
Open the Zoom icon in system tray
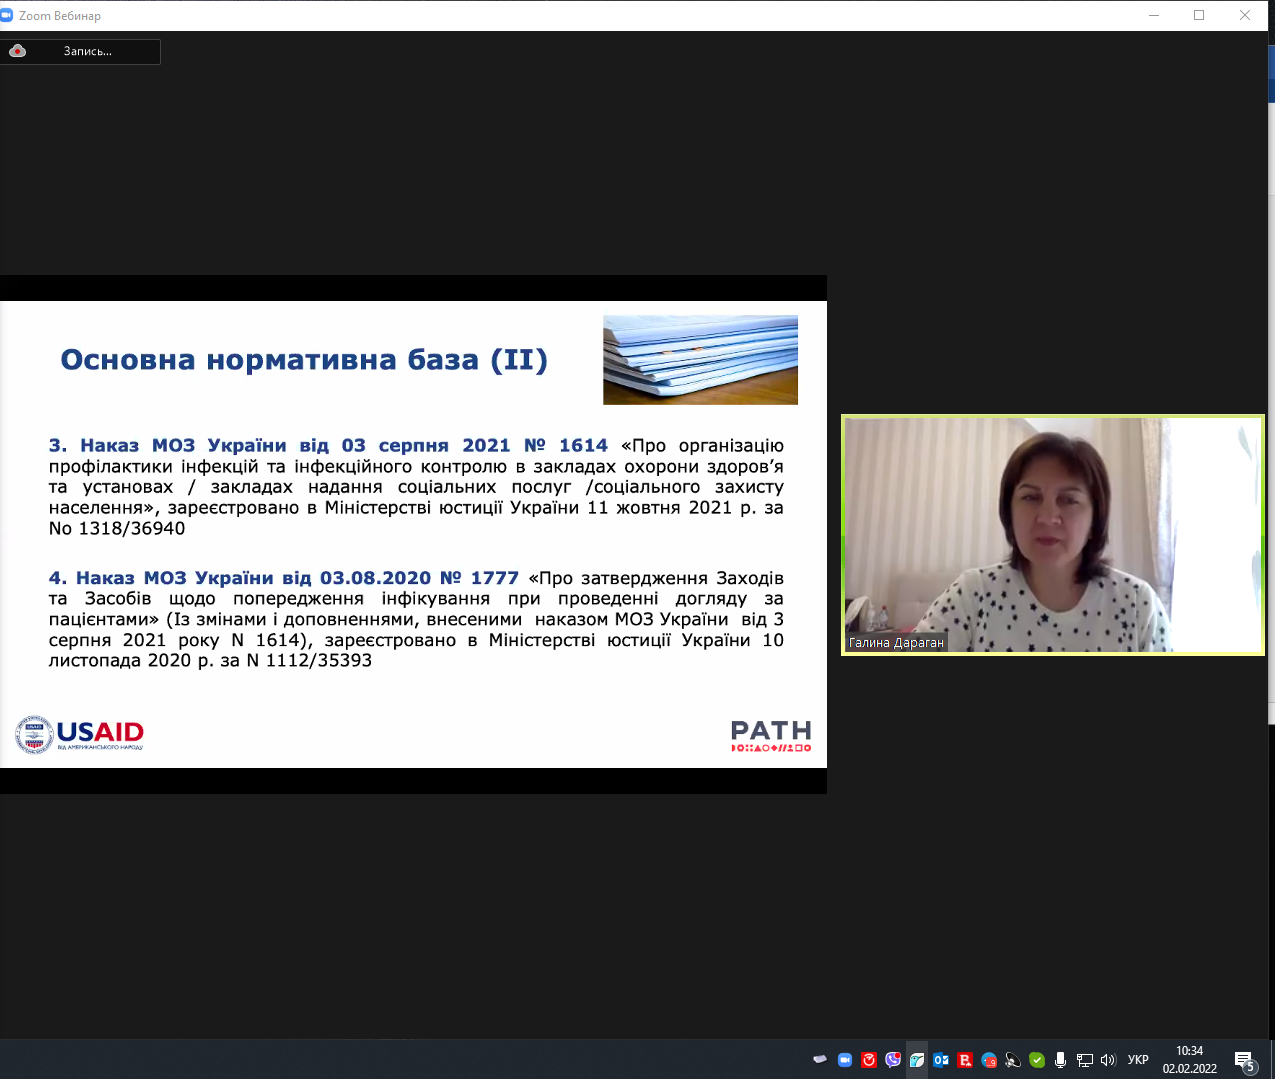click(x=845, y=1060)
